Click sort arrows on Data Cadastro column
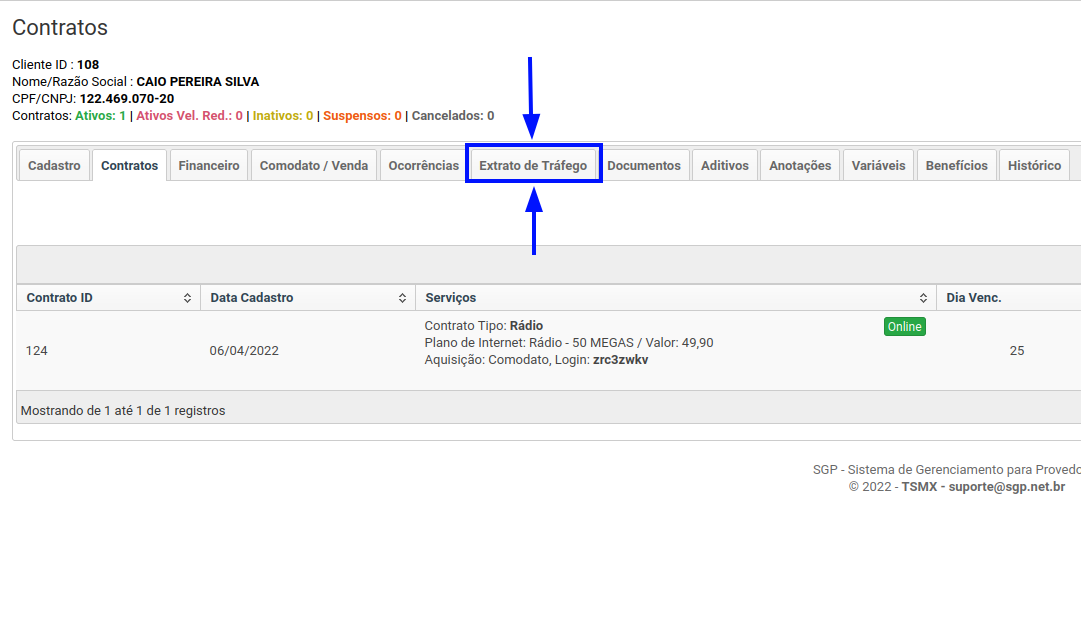This screenshot has width=1081, height=626. (x=402, y=298)
